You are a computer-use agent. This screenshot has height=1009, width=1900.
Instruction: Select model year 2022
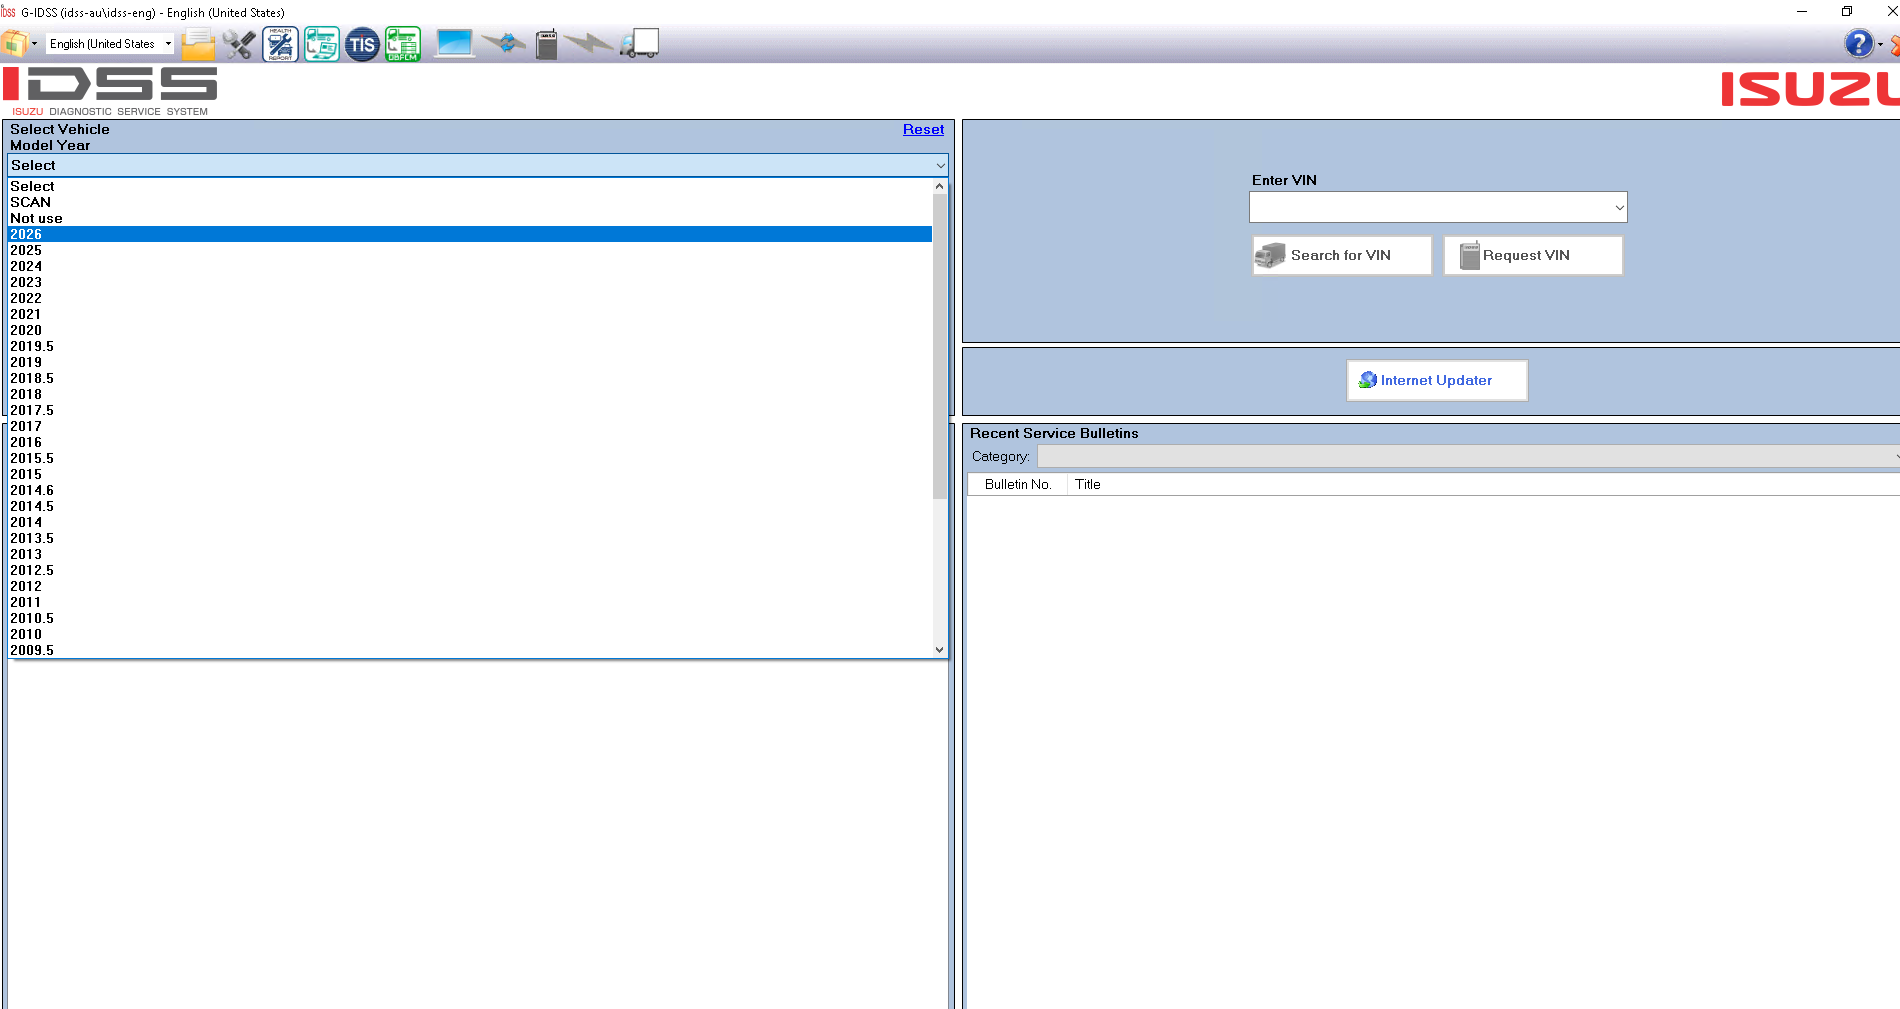470,298
